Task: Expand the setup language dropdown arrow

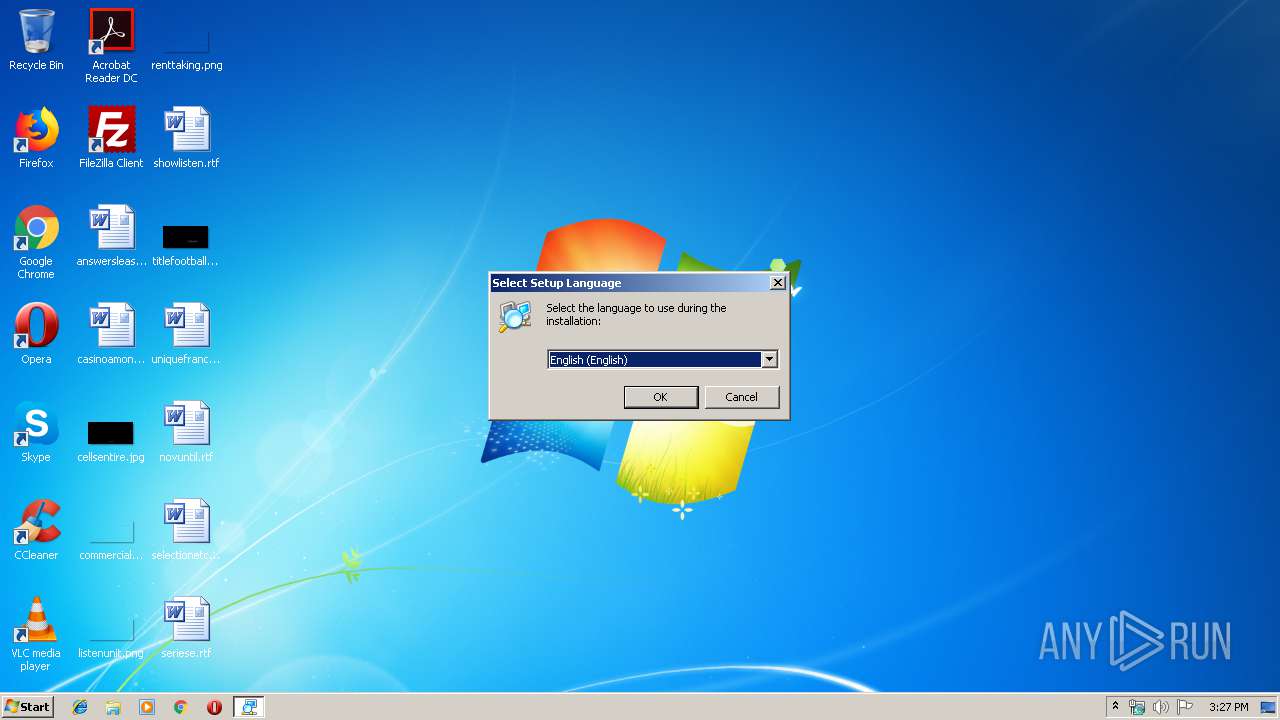Action: [769, 360]
